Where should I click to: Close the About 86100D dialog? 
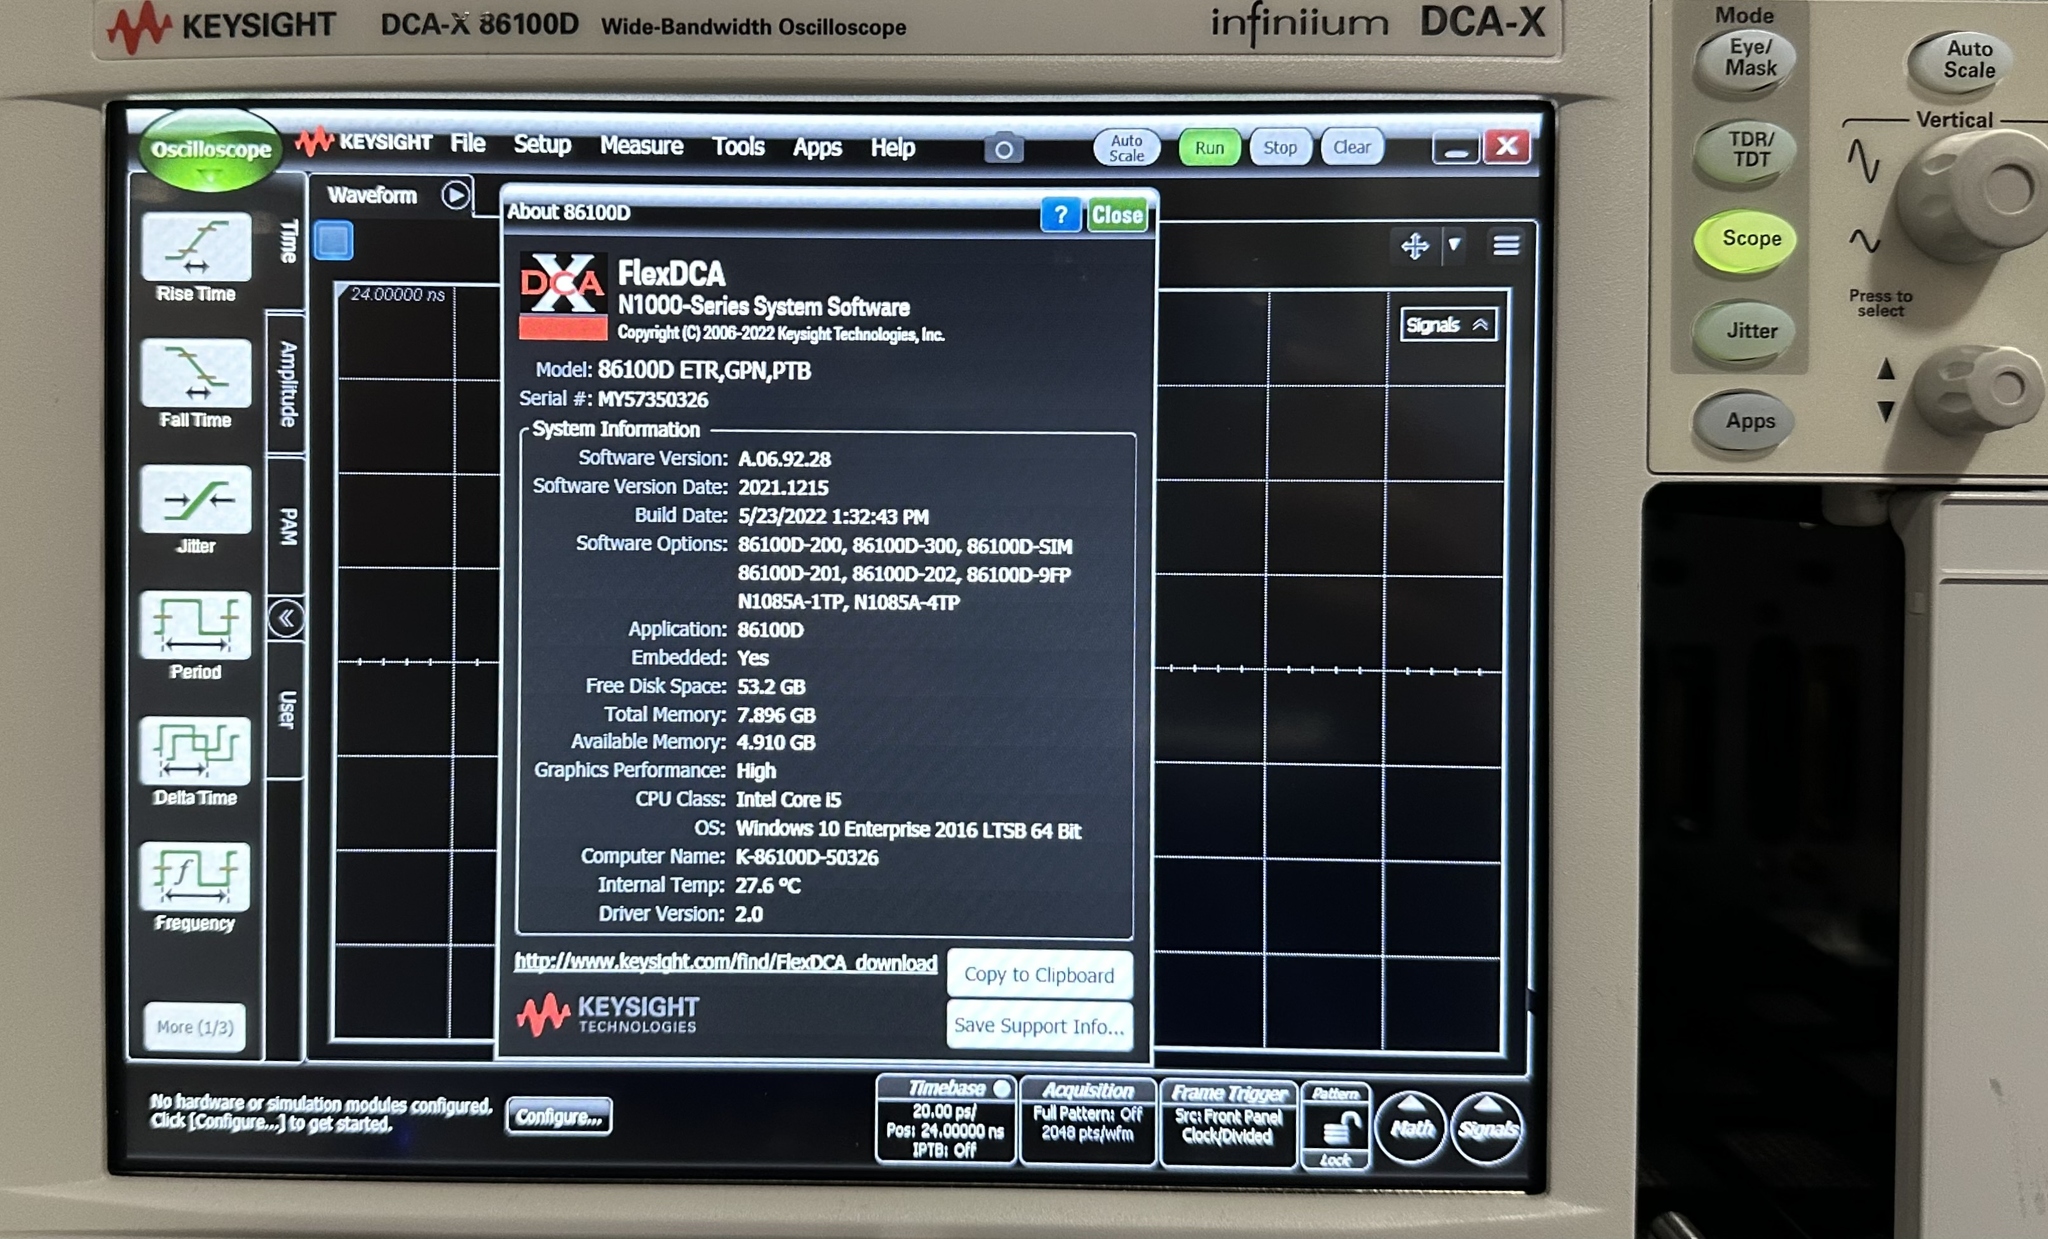1116,215
